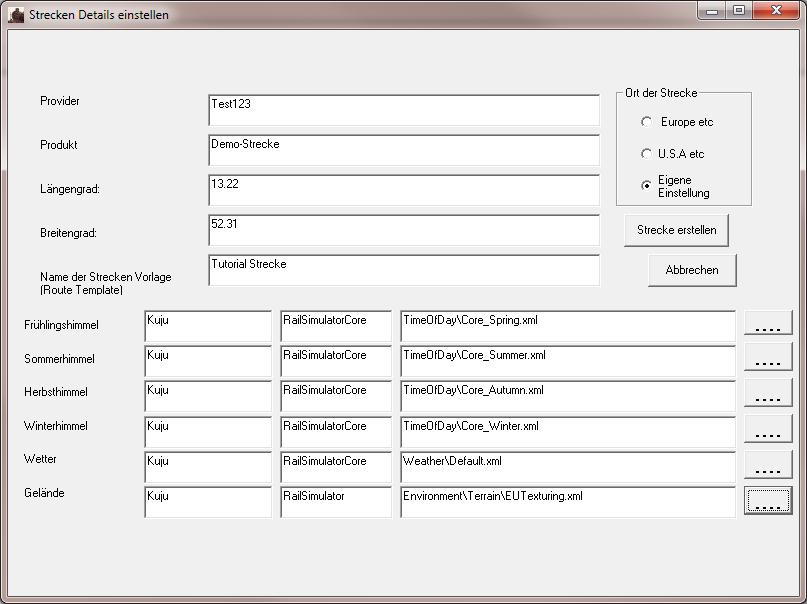The width and height of the screenshot is (807, 604).
Task: Click the focused browse button for Gelände
Action: [768, 500]
